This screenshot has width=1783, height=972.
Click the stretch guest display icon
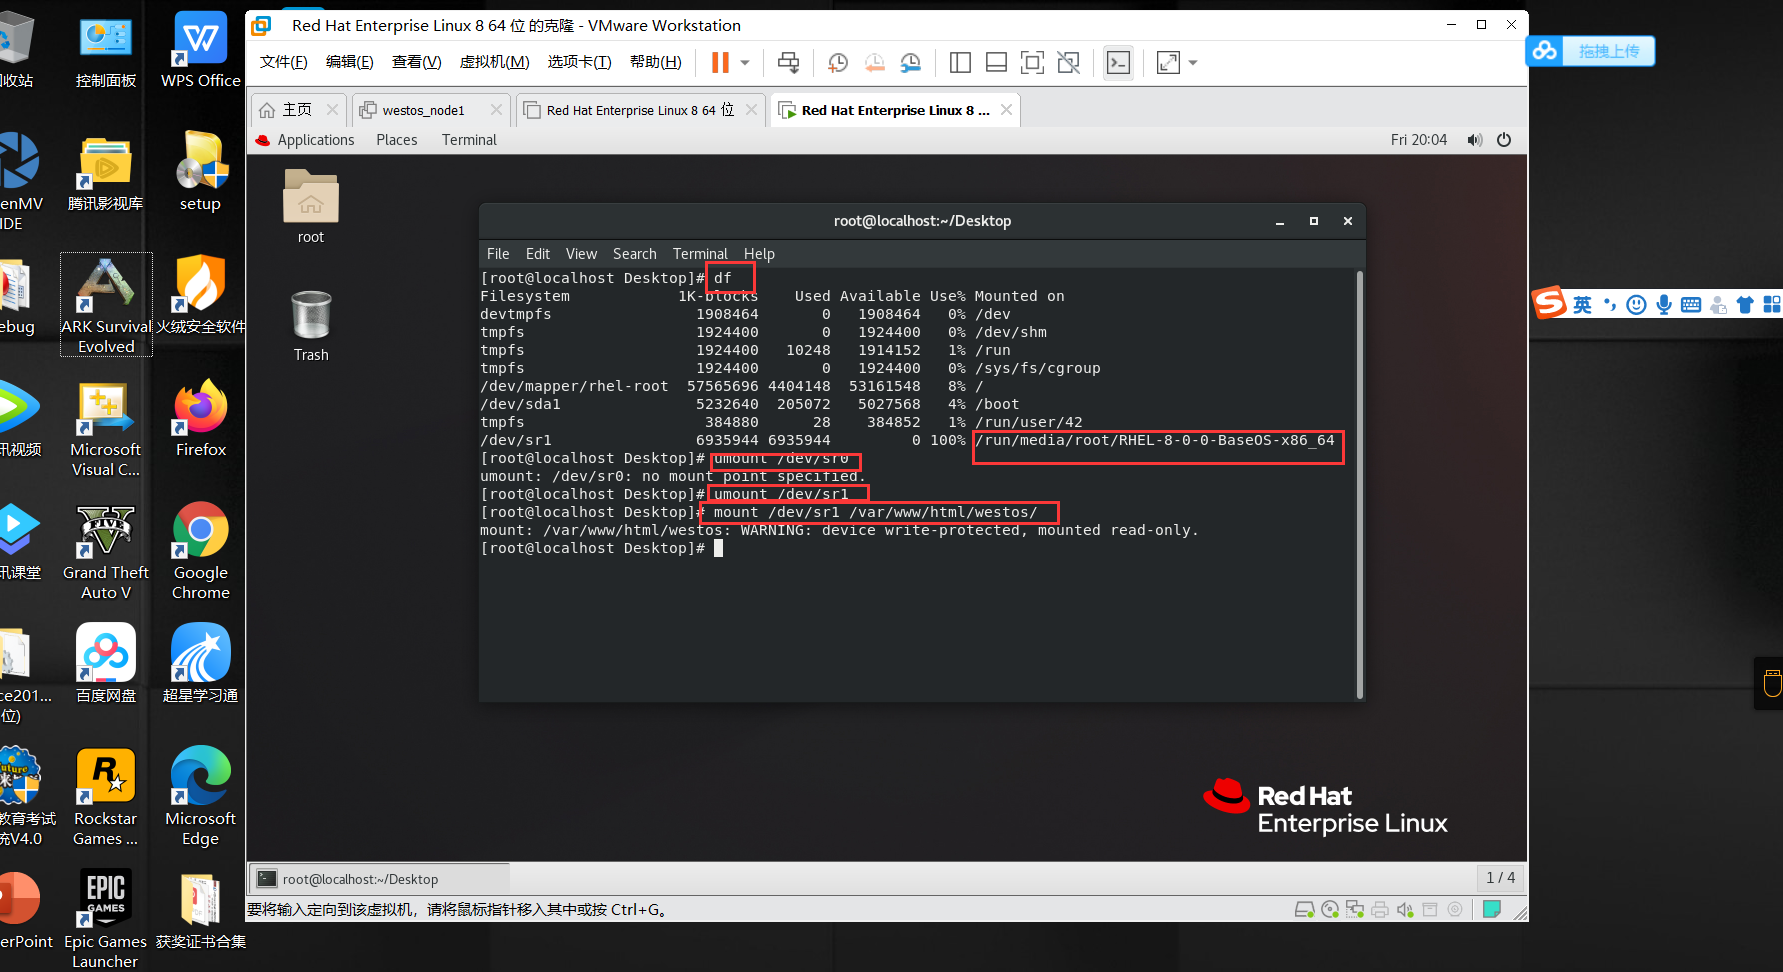1168,63
